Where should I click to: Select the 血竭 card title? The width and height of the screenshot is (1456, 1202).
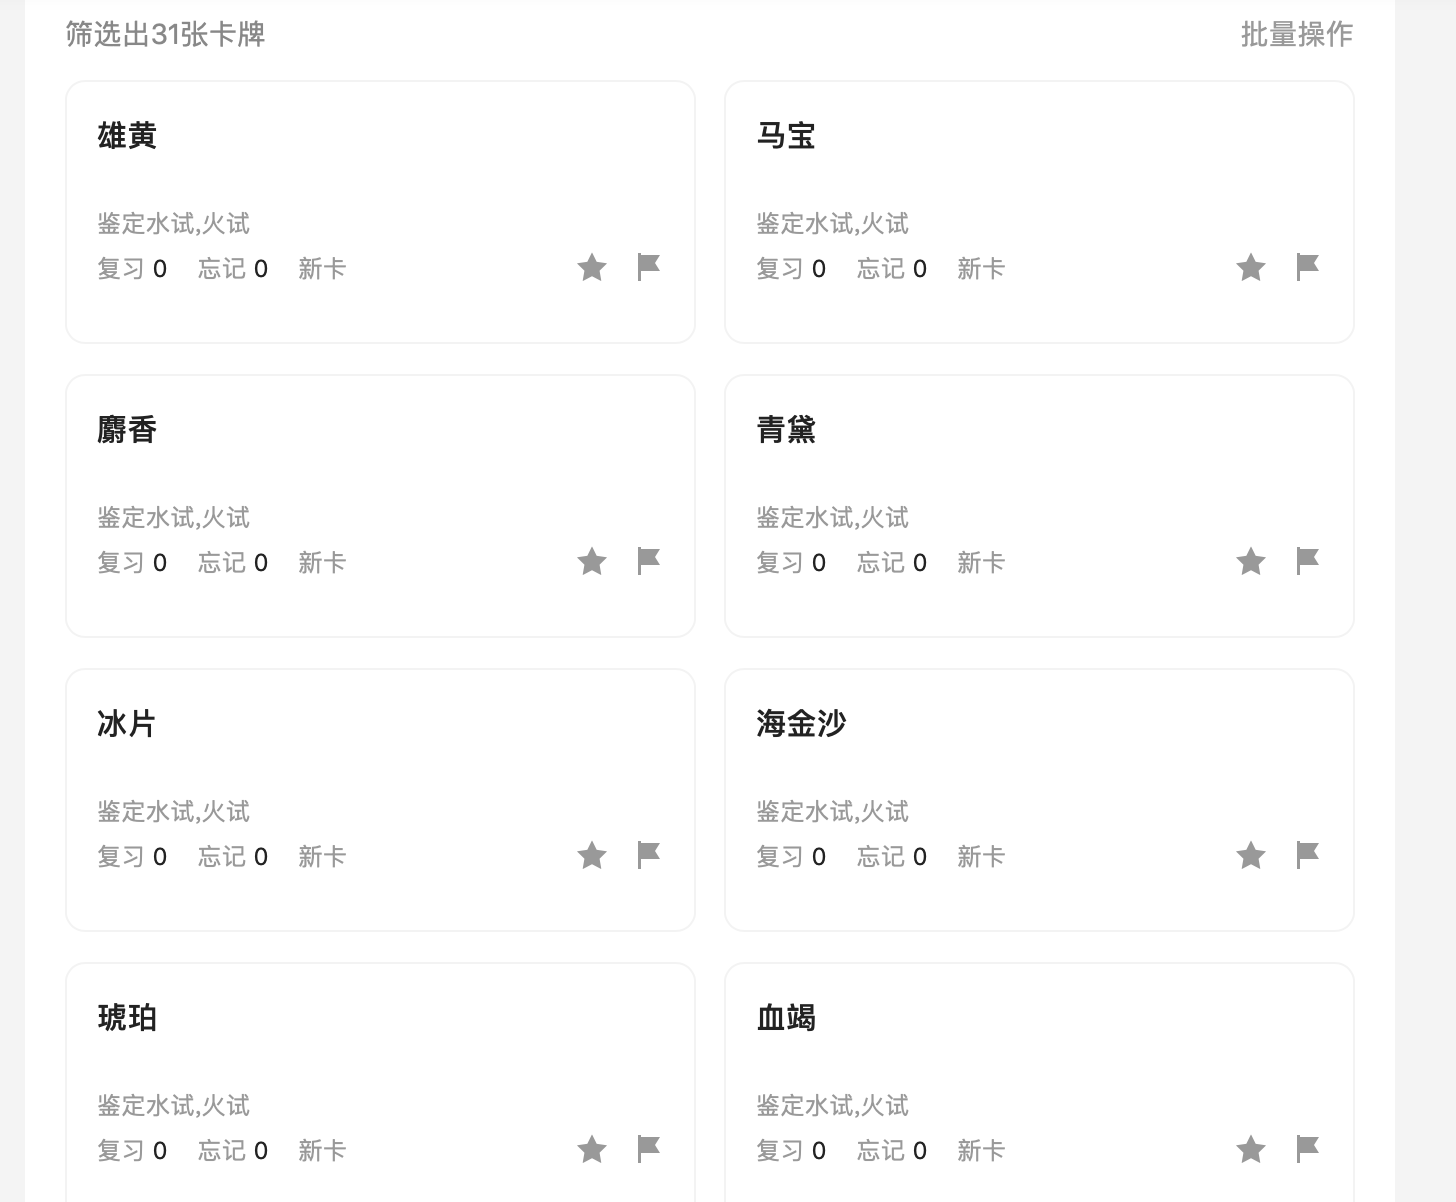tap(786, 1018)
